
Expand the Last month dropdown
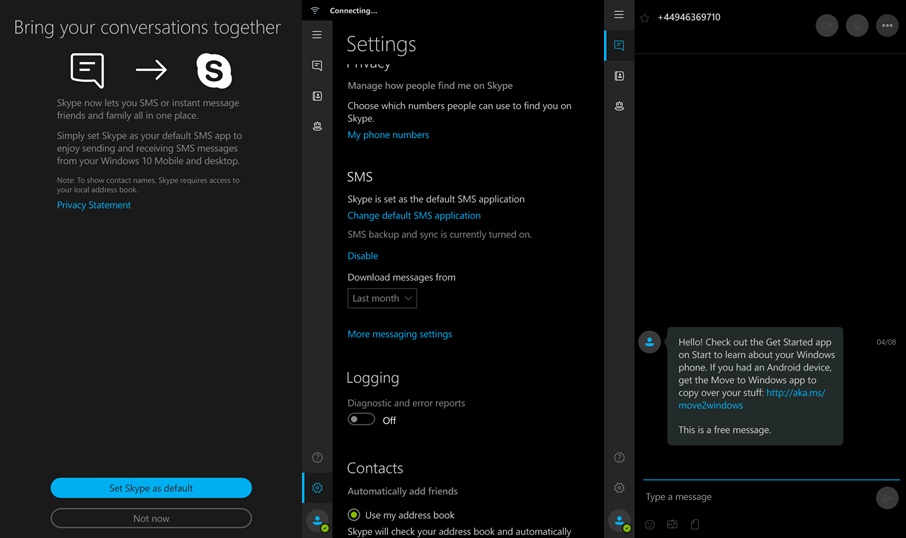(x=382, y=298)
